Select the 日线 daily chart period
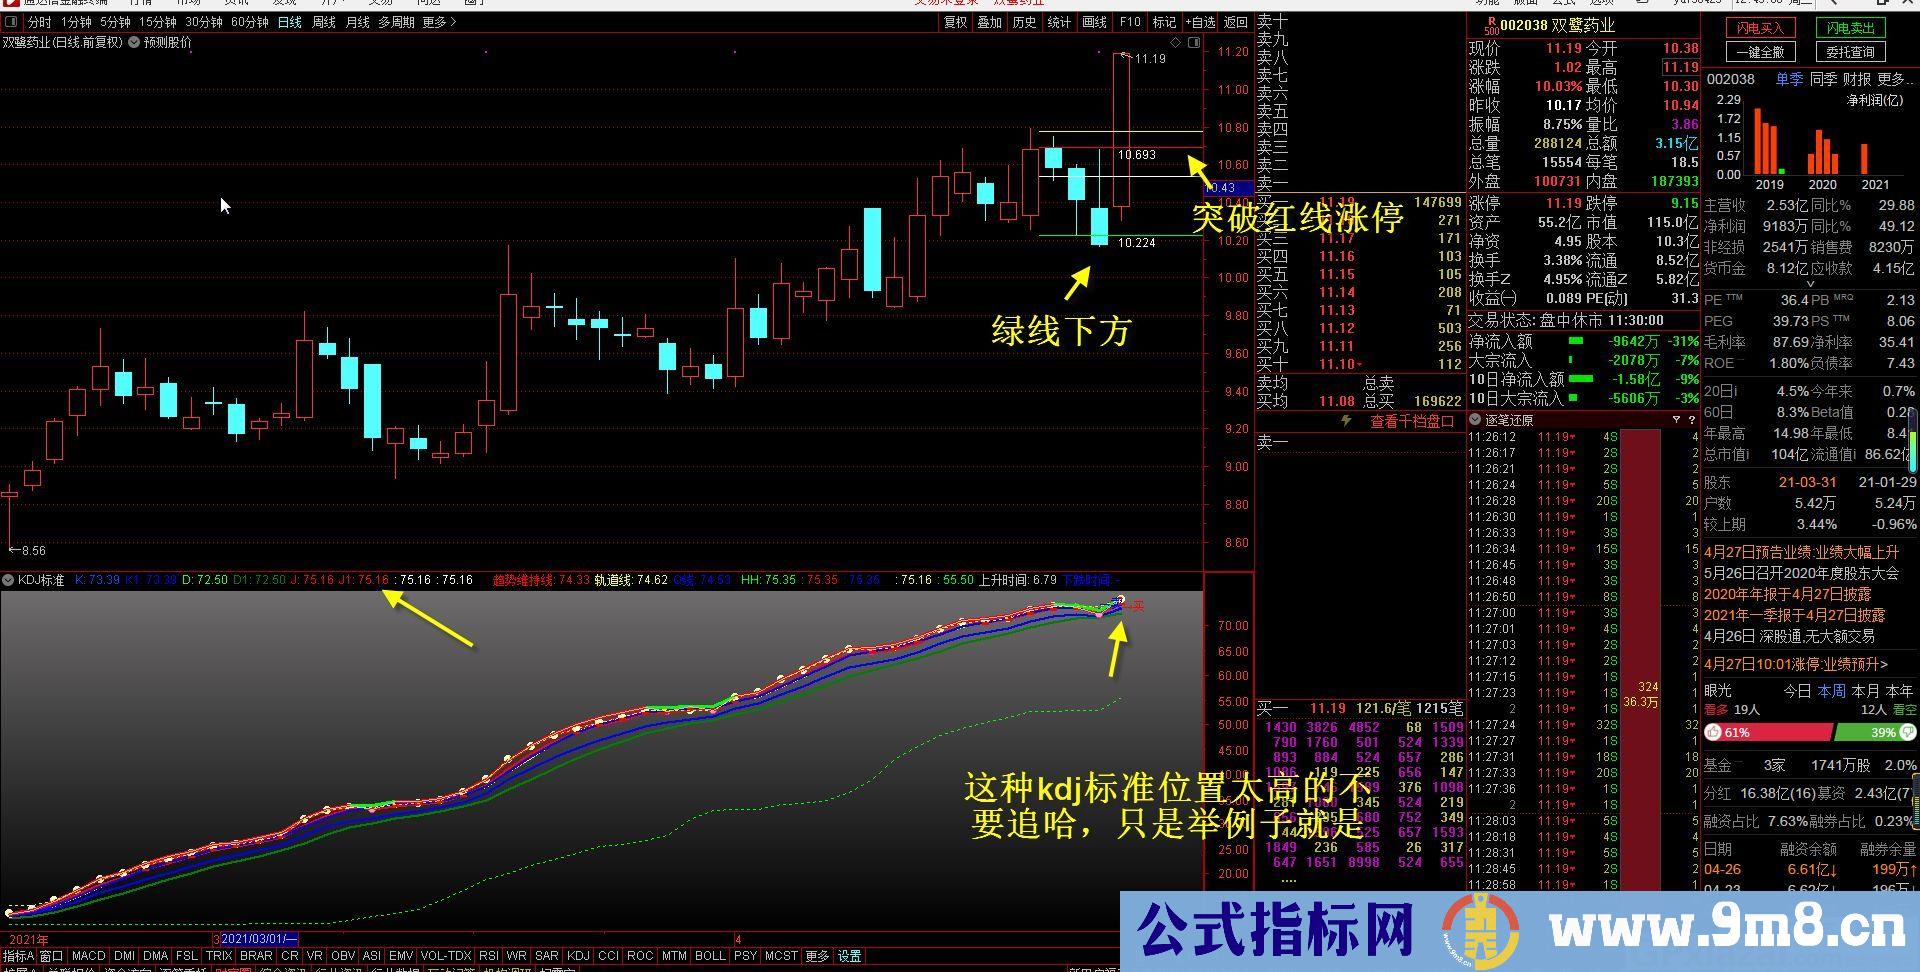 [289, 21]
